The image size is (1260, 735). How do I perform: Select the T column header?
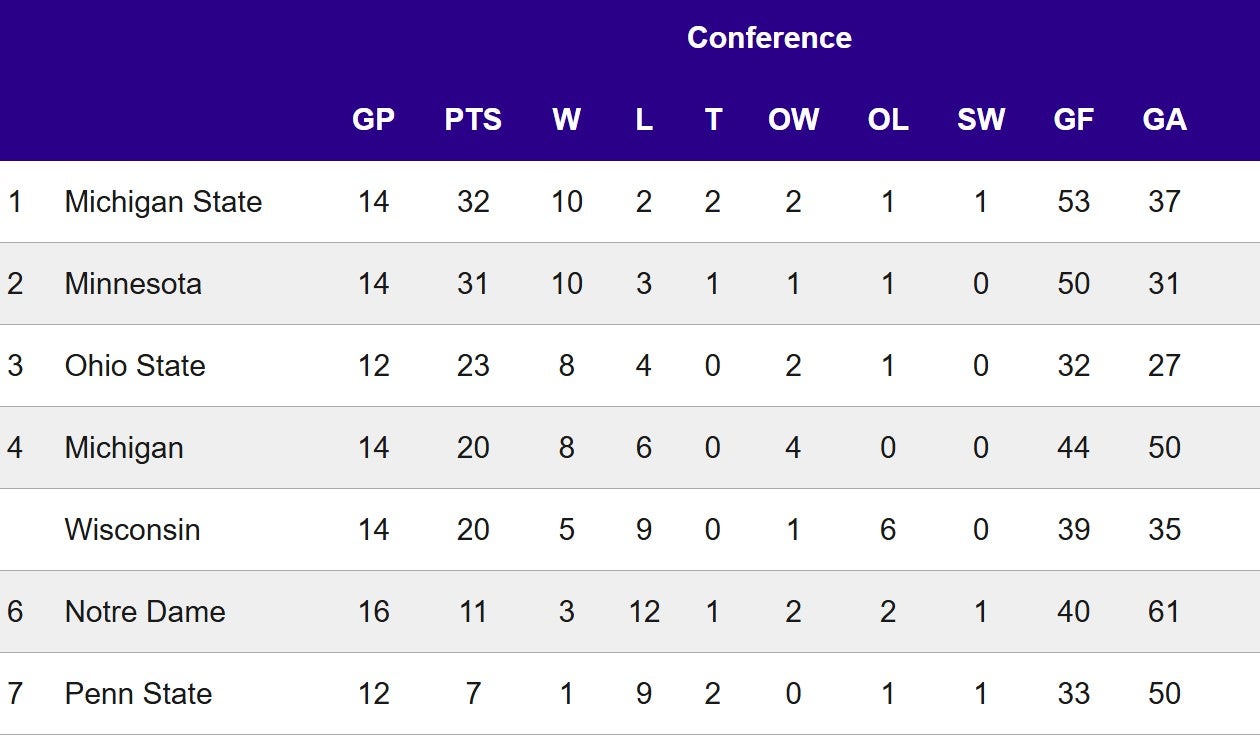pyautogui.click(x=713, y=120)
